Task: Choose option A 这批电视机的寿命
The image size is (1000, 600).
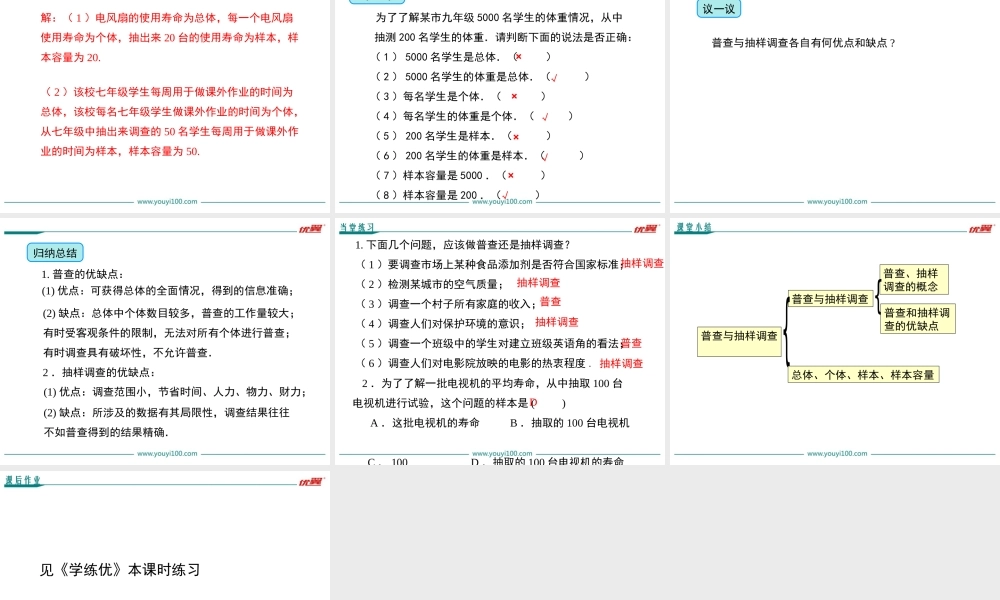Action: [x=425, y=423]
